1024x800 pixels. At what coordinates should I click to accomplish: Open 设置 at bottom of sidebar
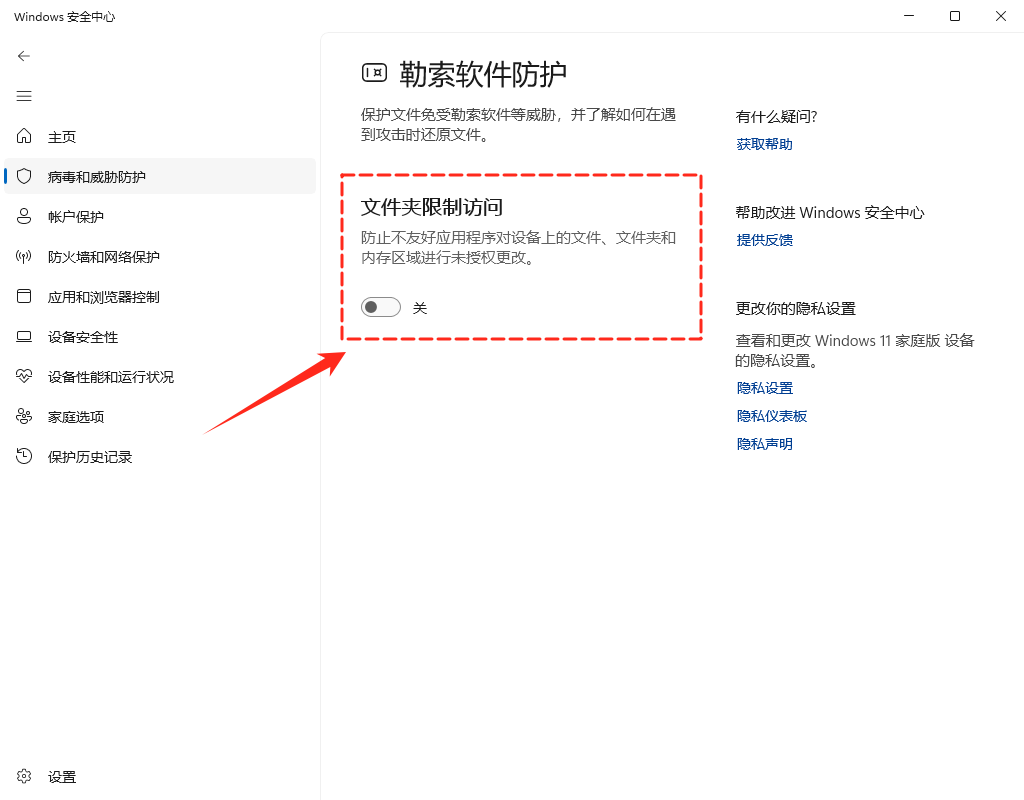[x=160, y=776]
